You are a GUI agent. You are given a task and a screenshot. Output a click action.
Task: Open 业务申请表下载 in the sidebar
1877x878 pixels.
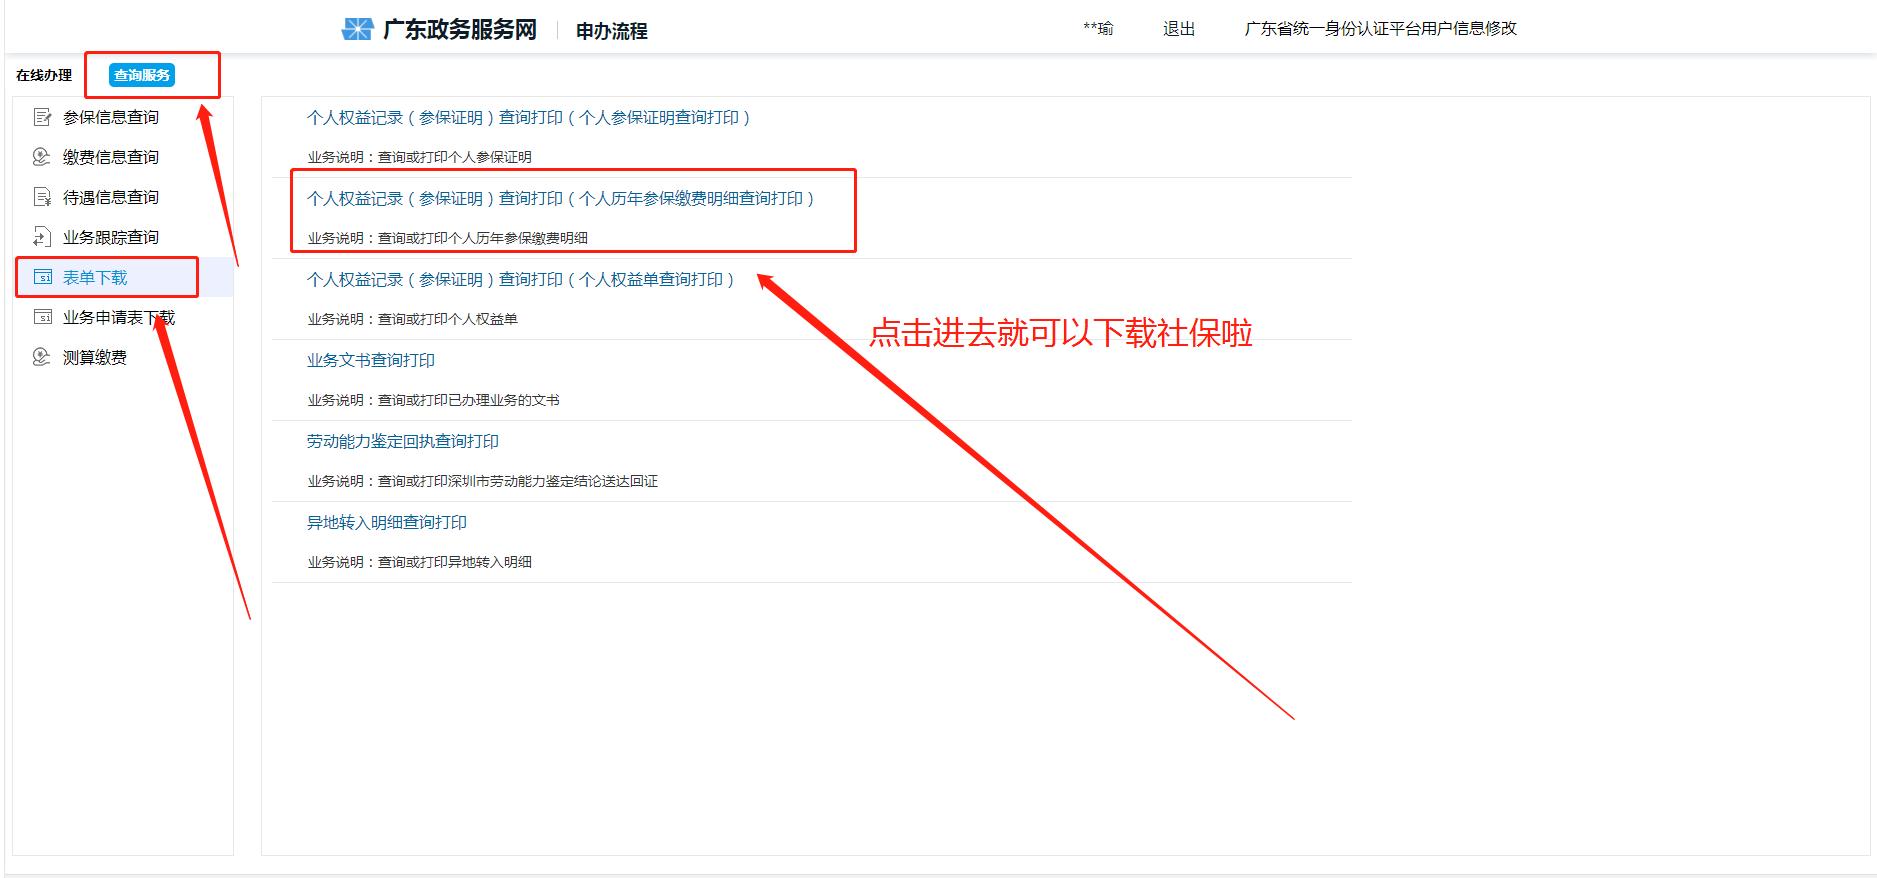tap(119, 317)
